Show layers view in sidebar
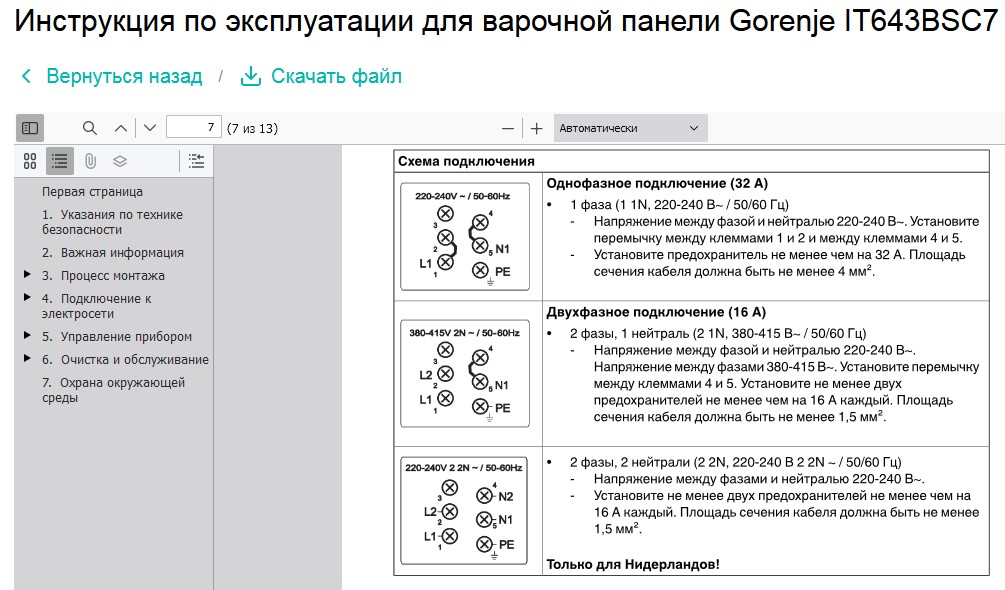1005x590 pixels. [120, 161]
